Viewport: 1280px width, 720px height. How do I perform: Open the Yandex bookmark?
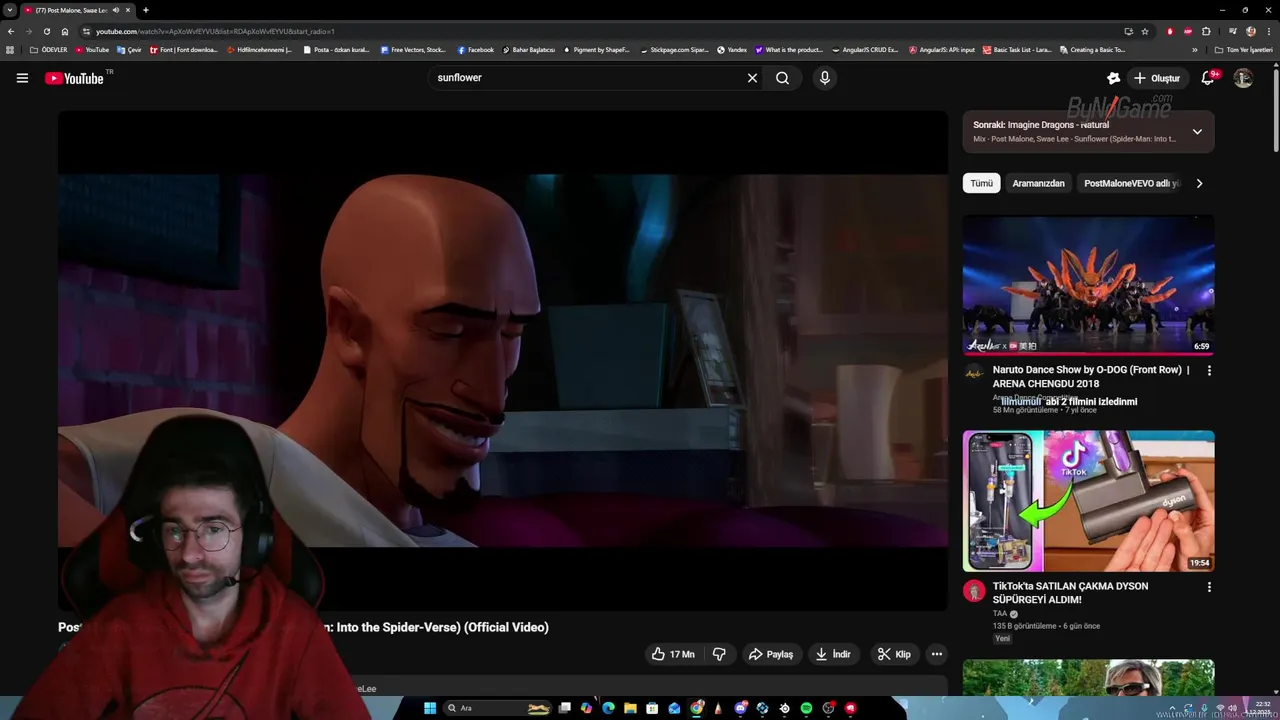click(x=732, y=49)
